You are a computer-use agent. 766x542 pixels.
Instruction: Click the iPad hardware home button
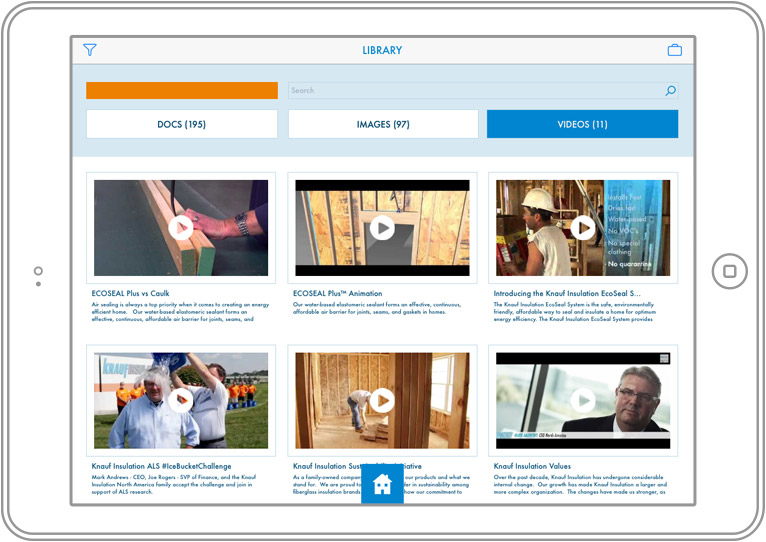coord(729,271)
